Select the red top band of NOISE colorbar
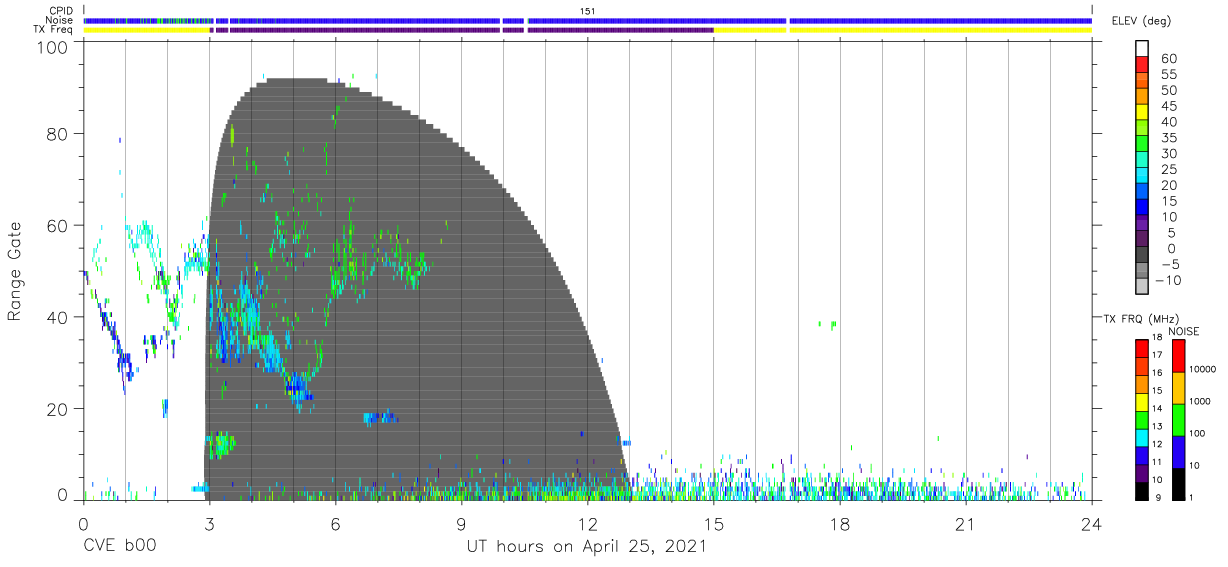The image size is (1228, 567). (1178, 356)
